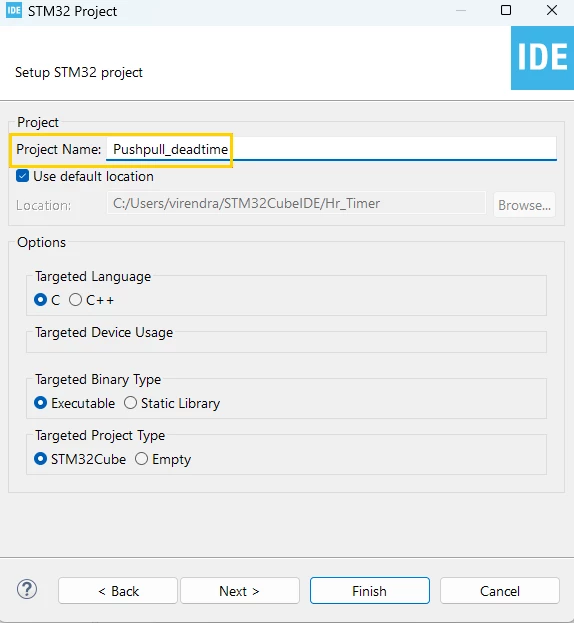
Task: Minimize the STM32 Project window
Action: pos(461,10)
